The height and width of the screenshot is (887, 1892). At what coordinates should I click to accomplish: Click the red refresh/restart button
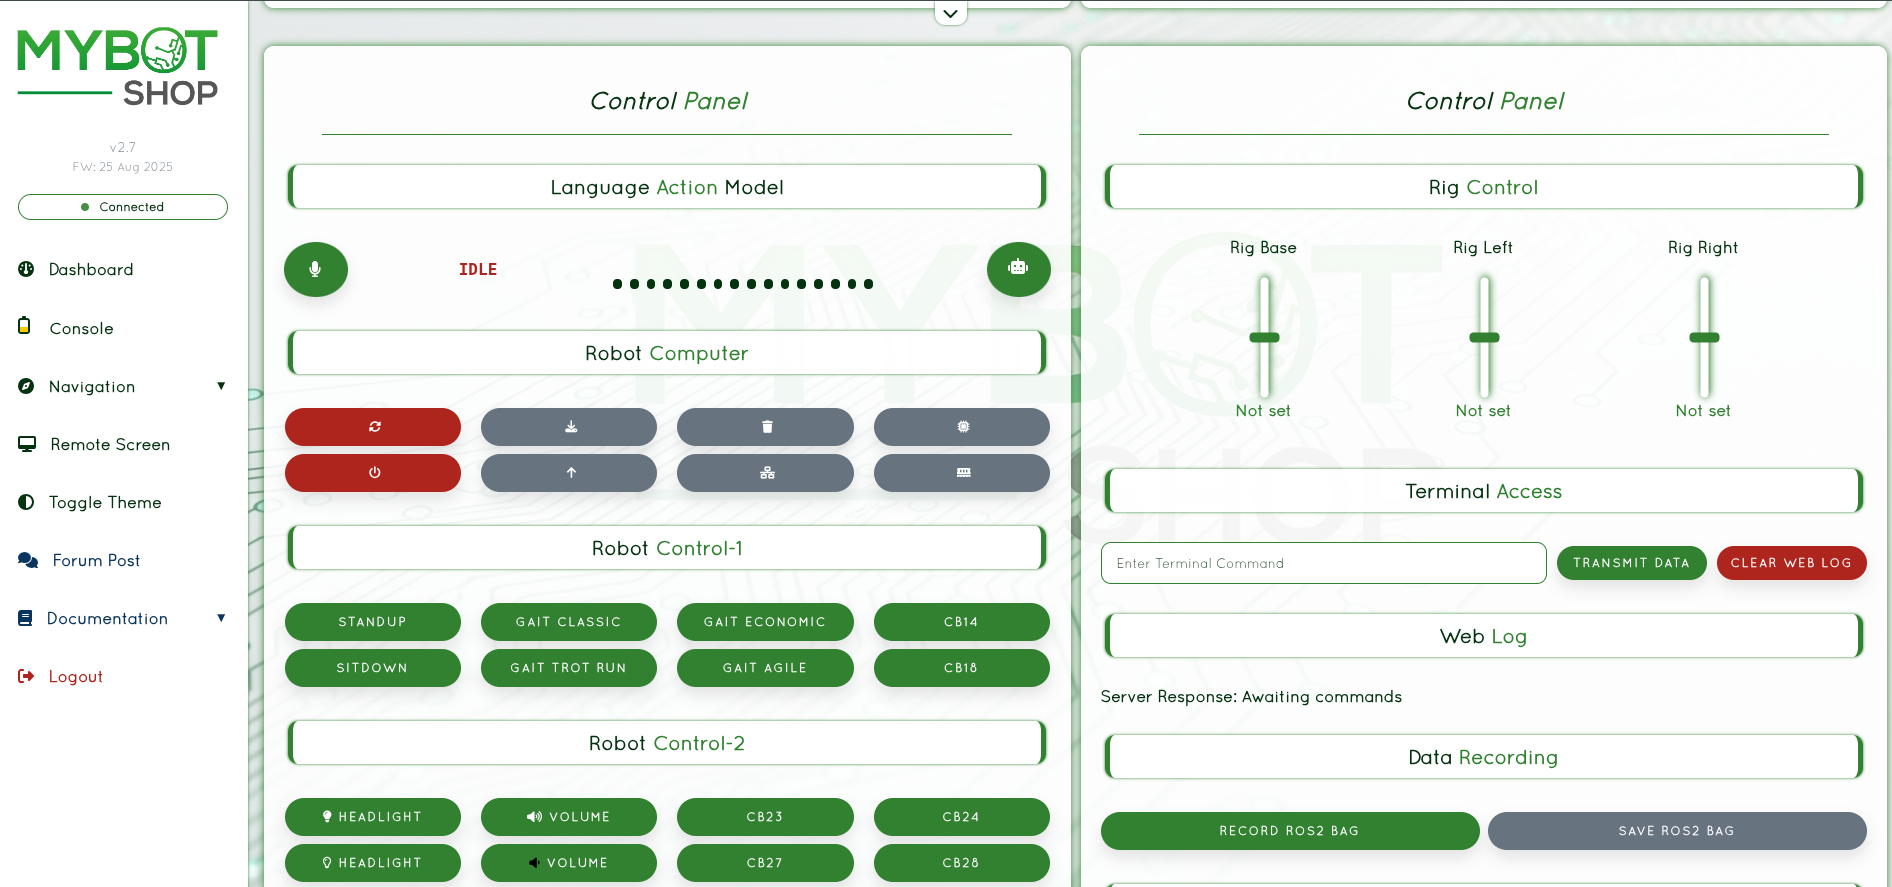click(373, 427)
